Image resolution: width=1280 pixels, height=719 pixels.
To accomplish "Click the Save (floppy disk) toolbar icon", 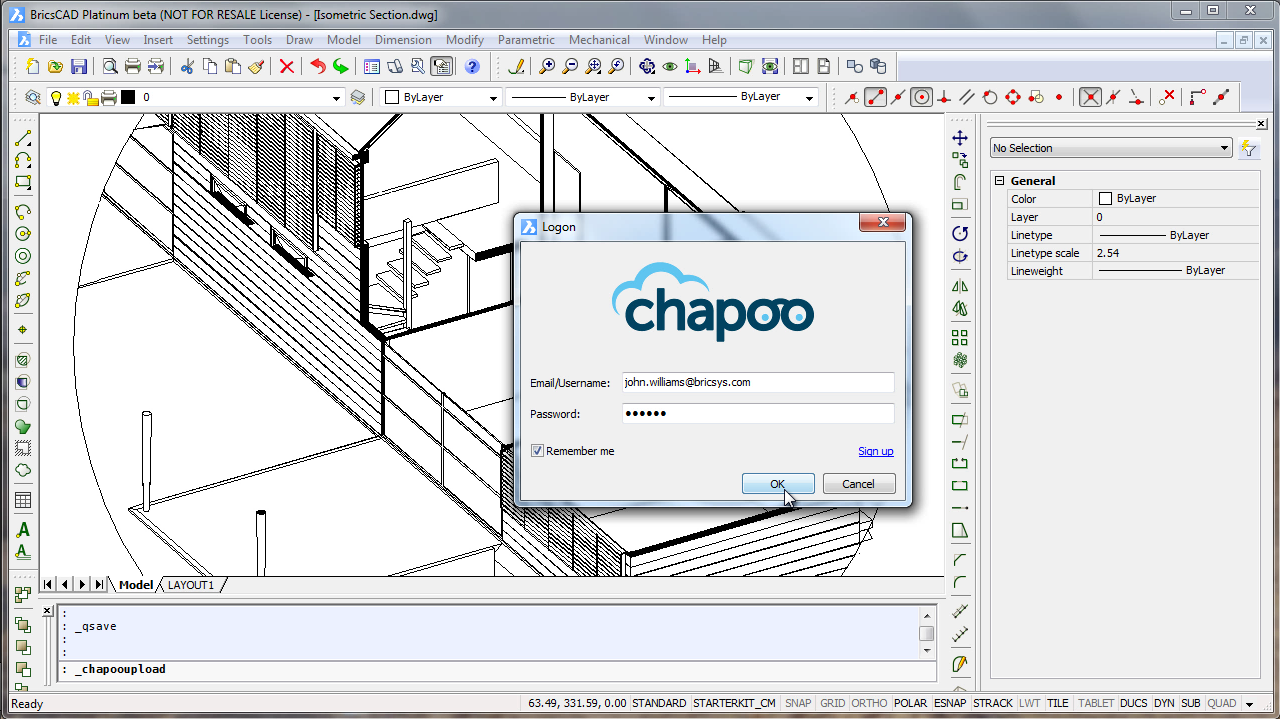I will point(79,67).
